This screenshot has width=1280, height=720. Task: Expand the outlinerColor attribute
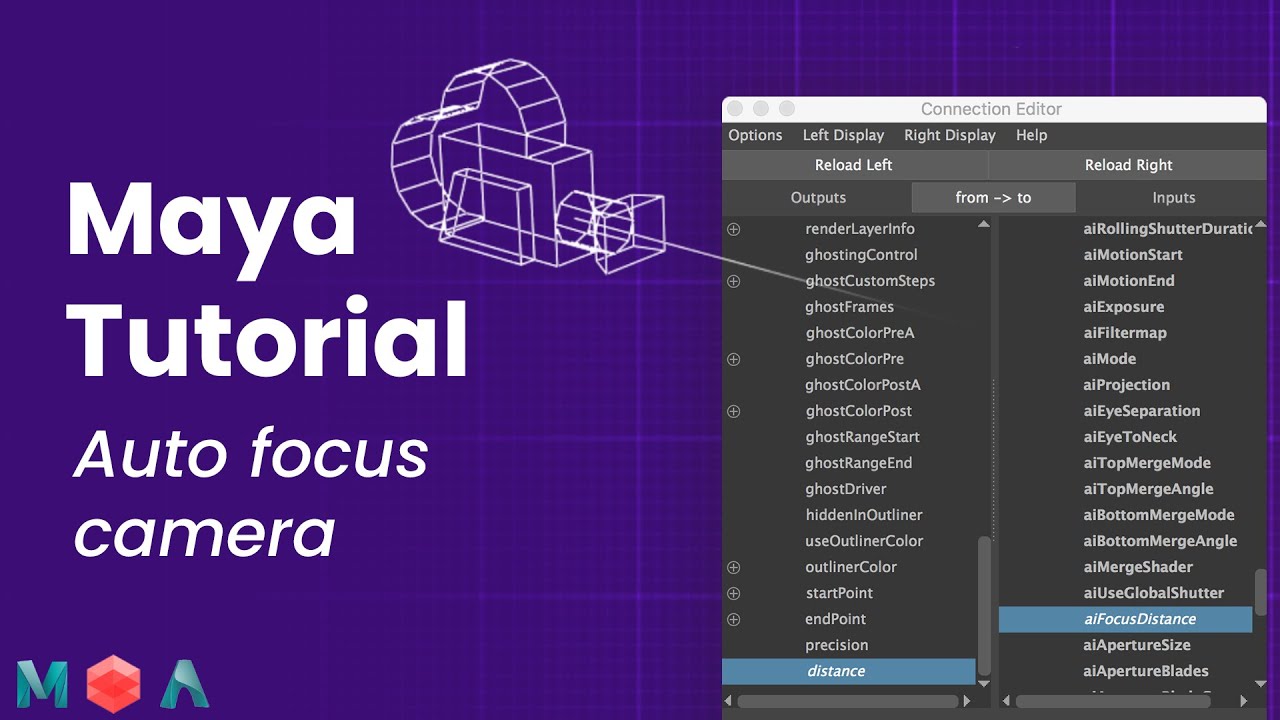pyautogui.click(x=733, y=567)
